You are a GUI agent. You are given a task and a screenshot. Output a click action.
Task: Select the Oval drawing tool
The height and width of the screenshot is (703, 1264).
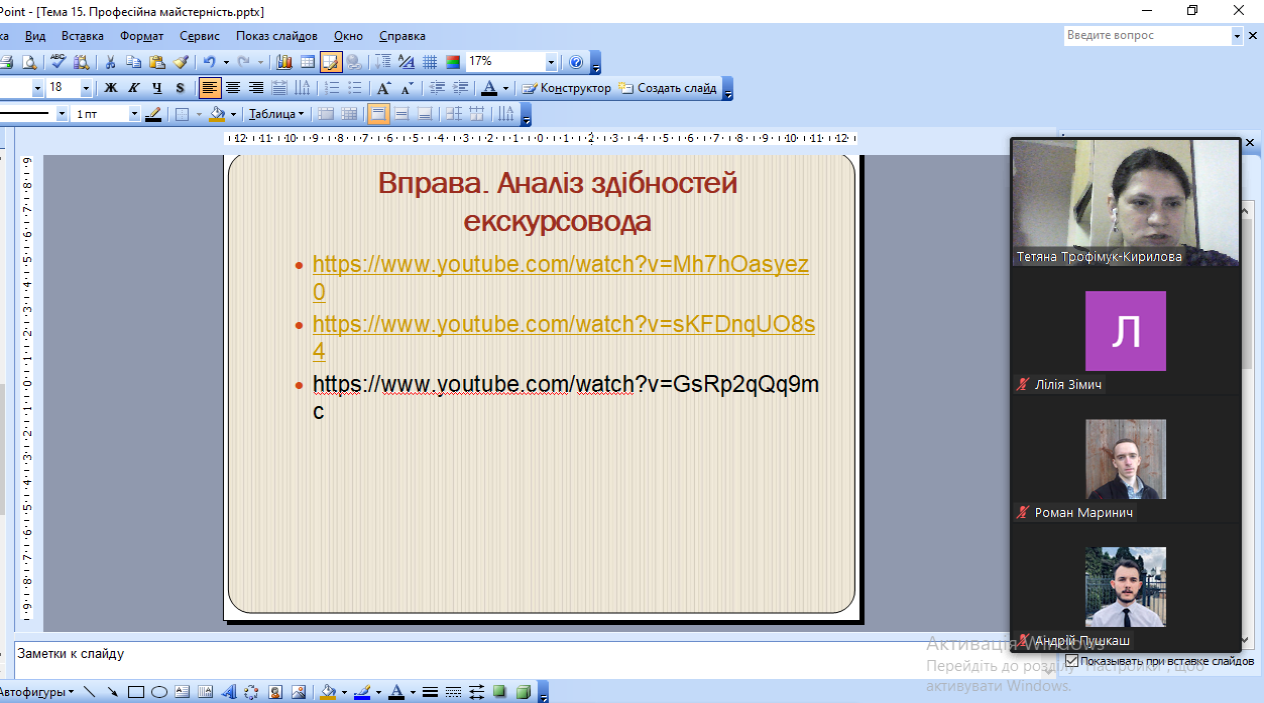[x=159, y=692]
